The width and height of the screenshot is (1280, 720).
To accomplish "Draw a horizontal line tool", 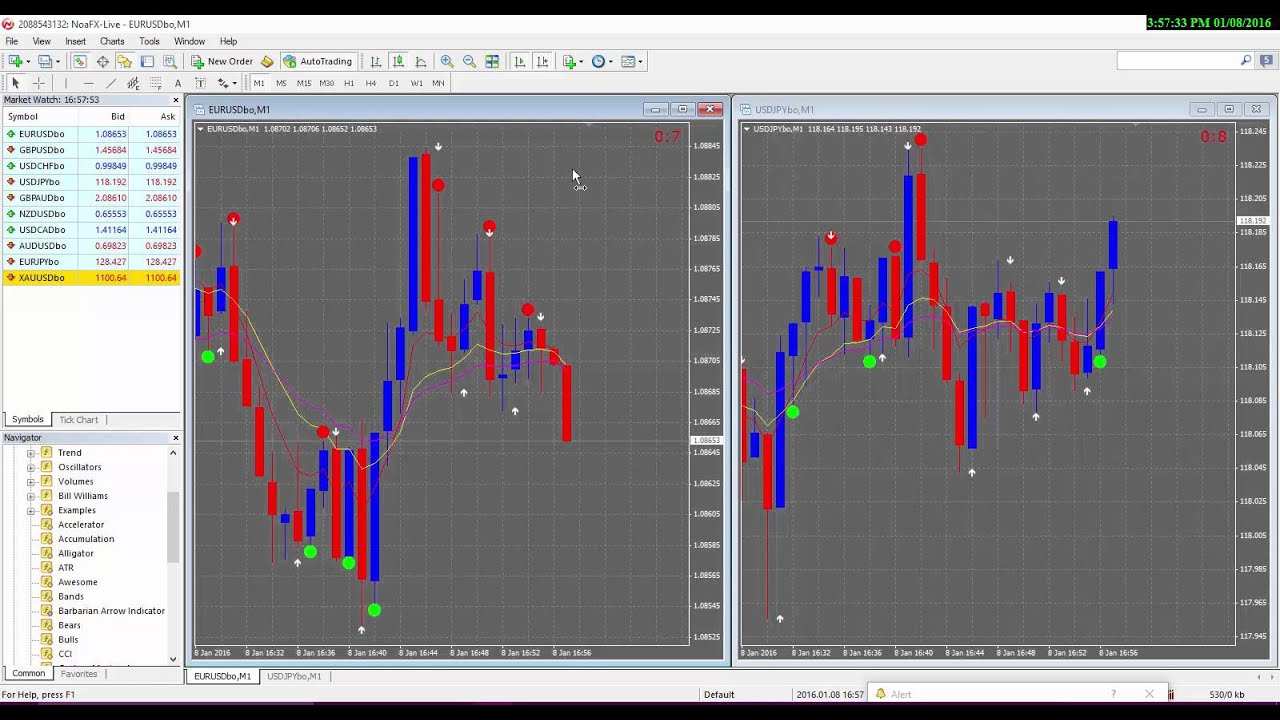I will pyautogui.click(x=88, y=83).
